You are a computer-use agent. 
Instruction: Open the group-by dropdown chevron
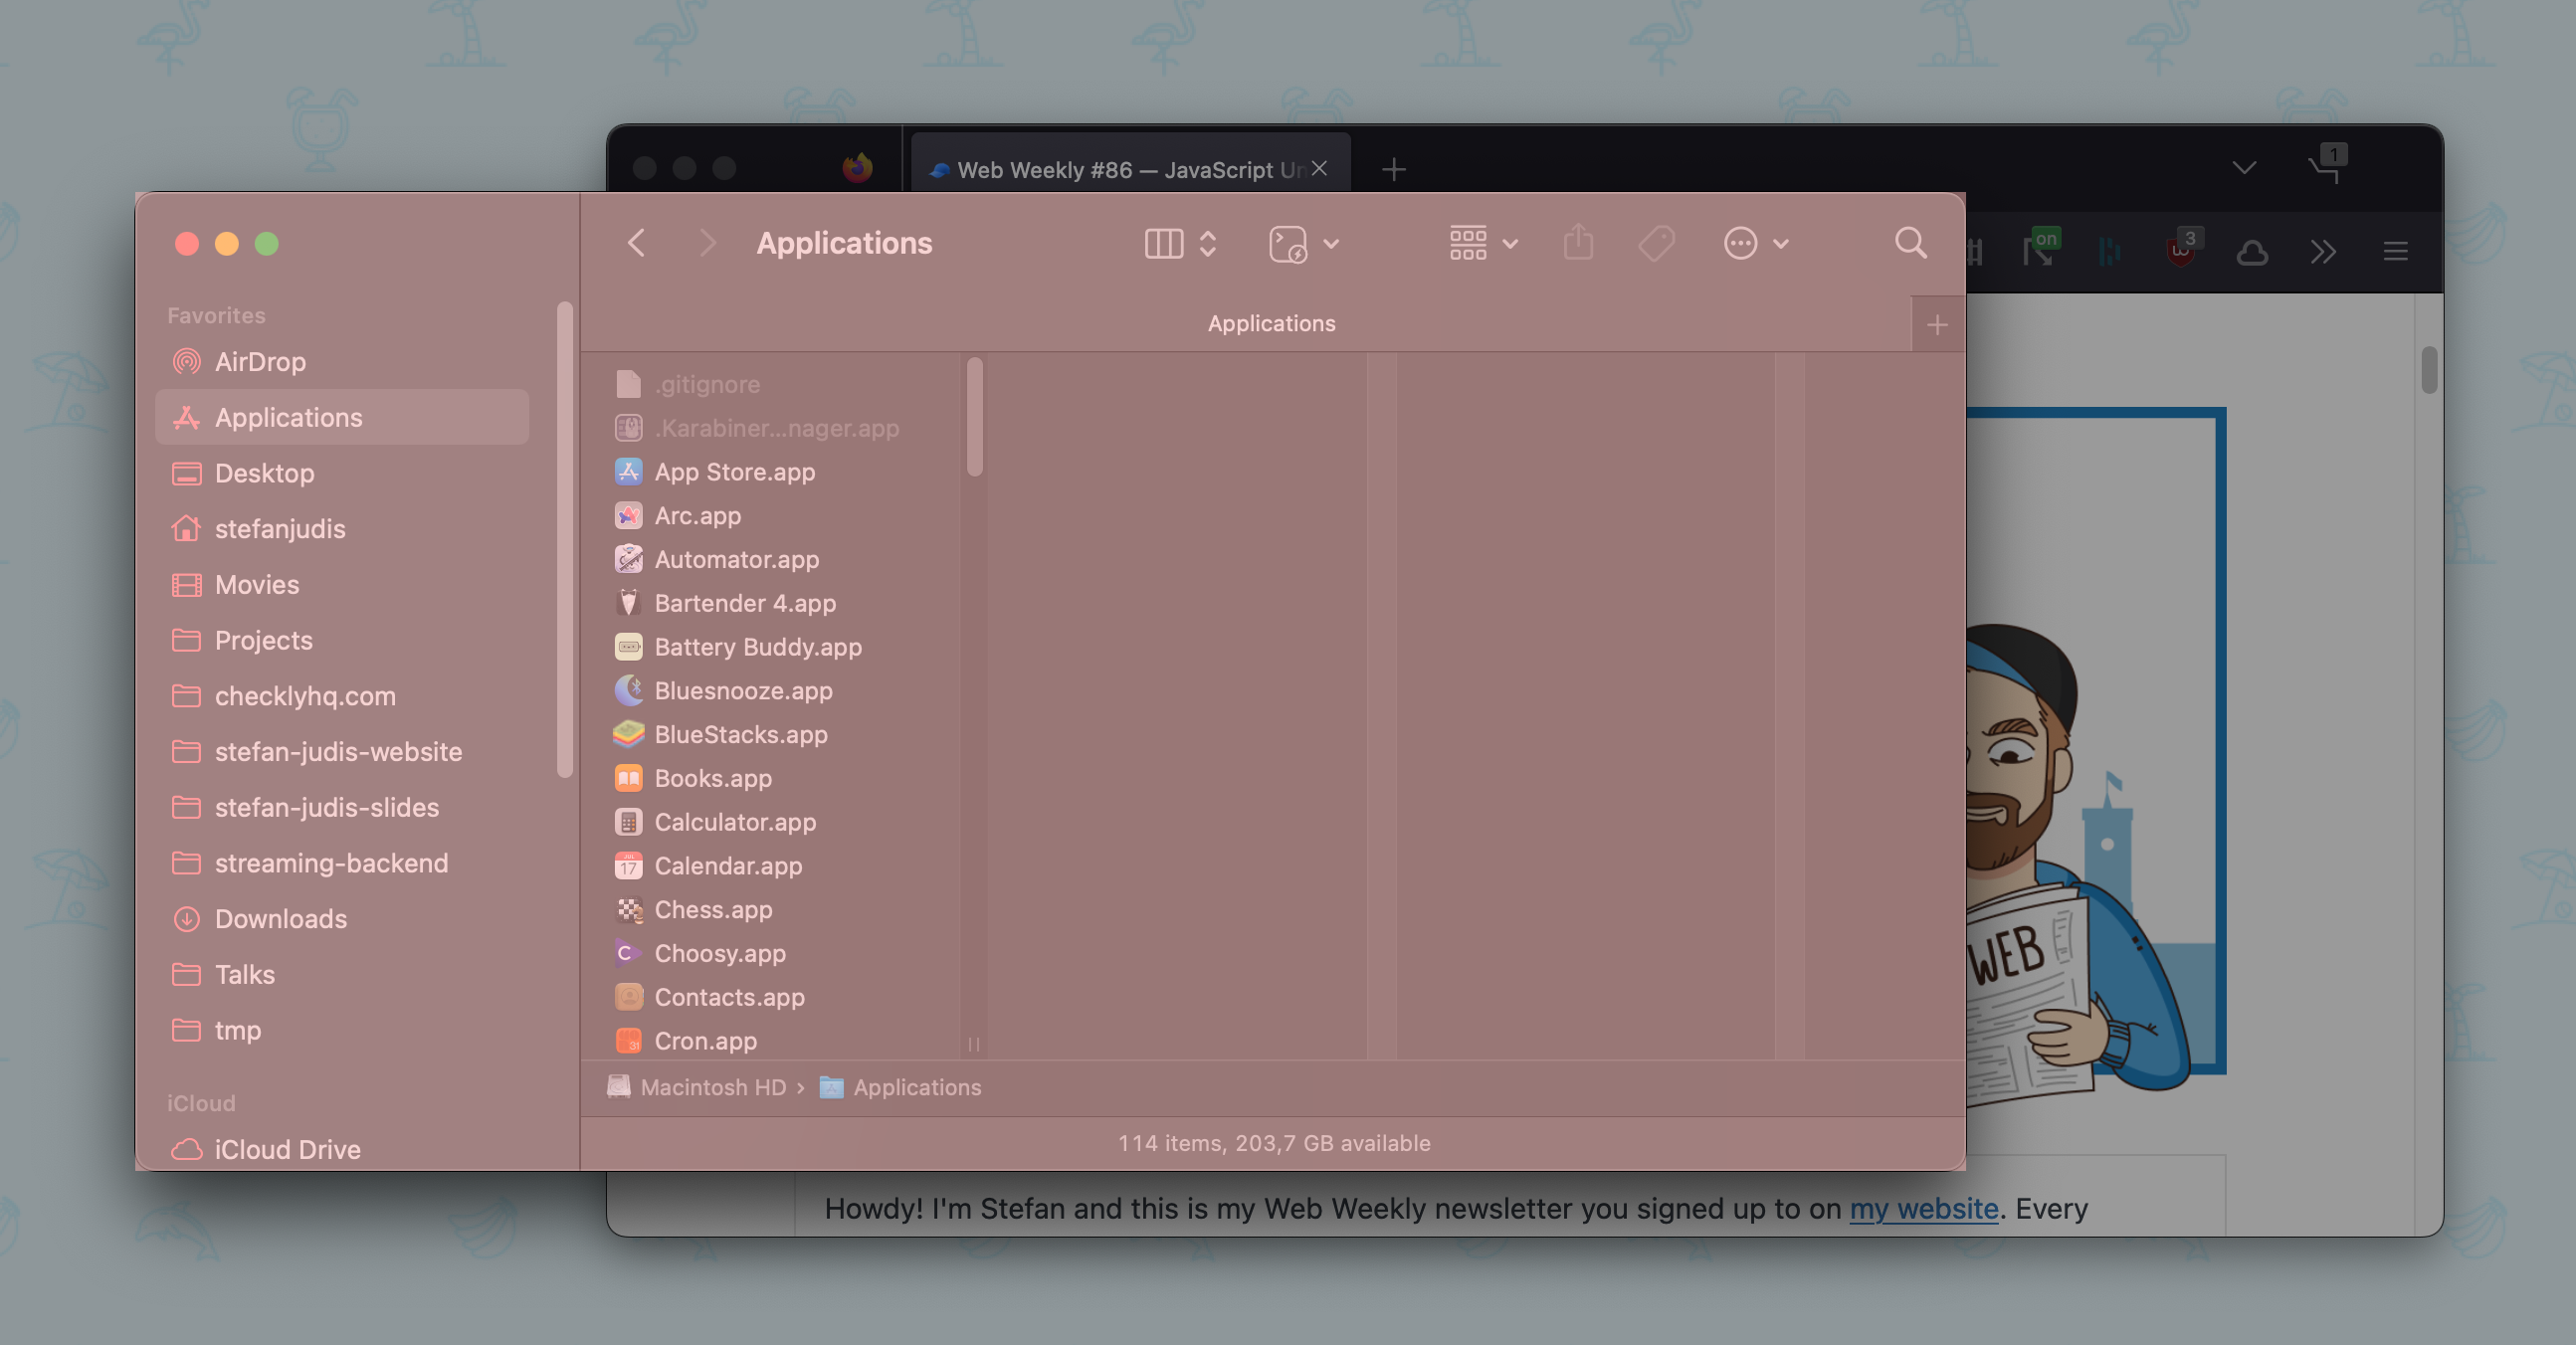coord(1510,243)
